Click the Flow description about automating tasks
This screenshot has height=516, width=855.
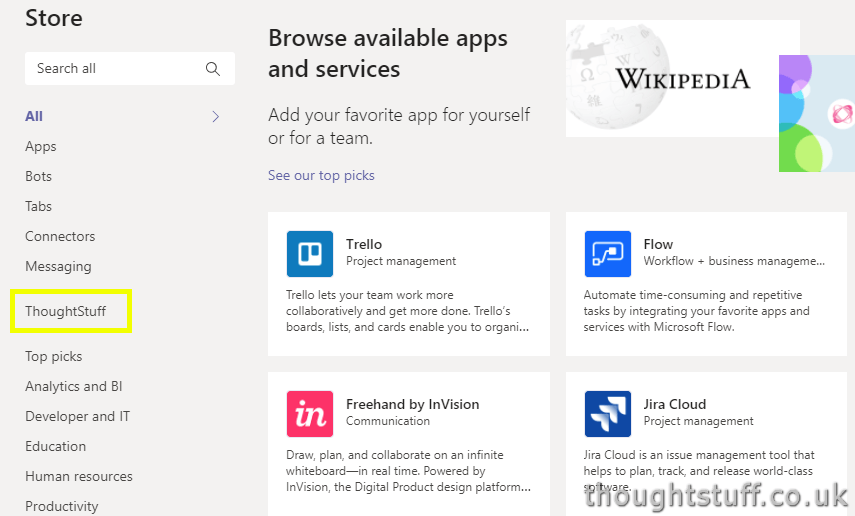[696, 311]
